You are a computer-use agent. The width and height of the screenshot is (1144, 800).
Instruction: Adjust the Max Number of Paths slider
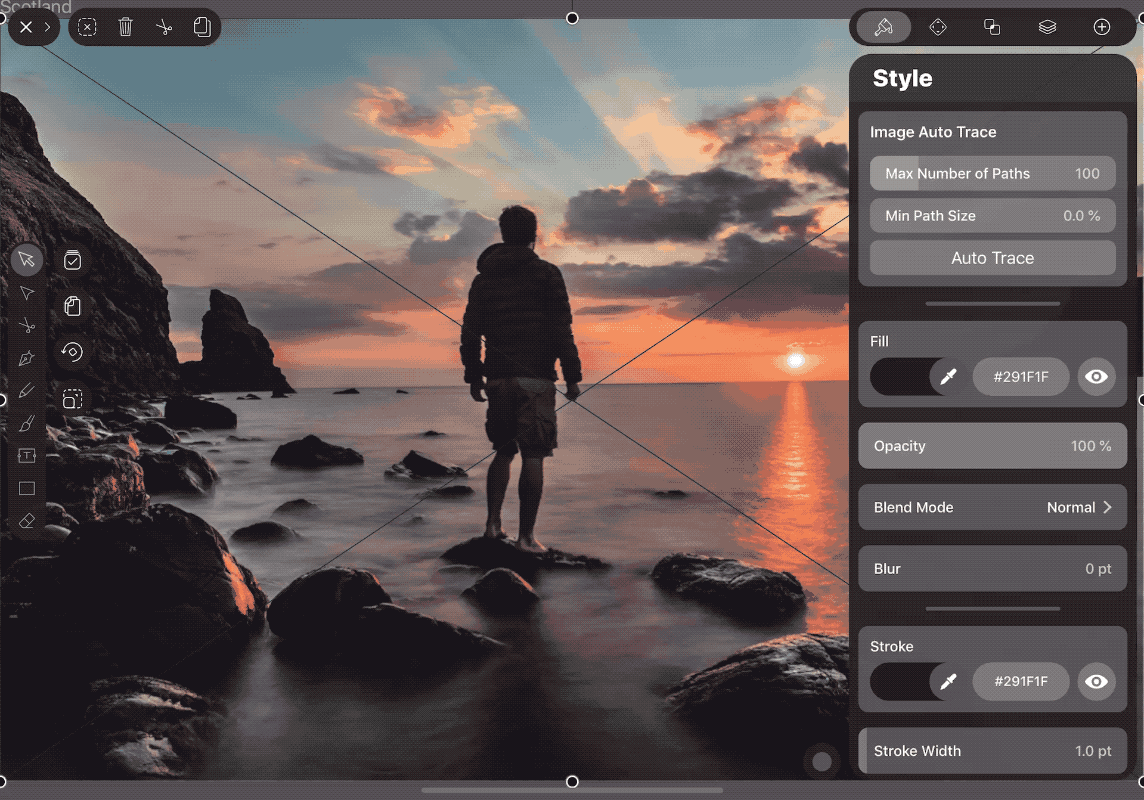[x=992, y=174]
